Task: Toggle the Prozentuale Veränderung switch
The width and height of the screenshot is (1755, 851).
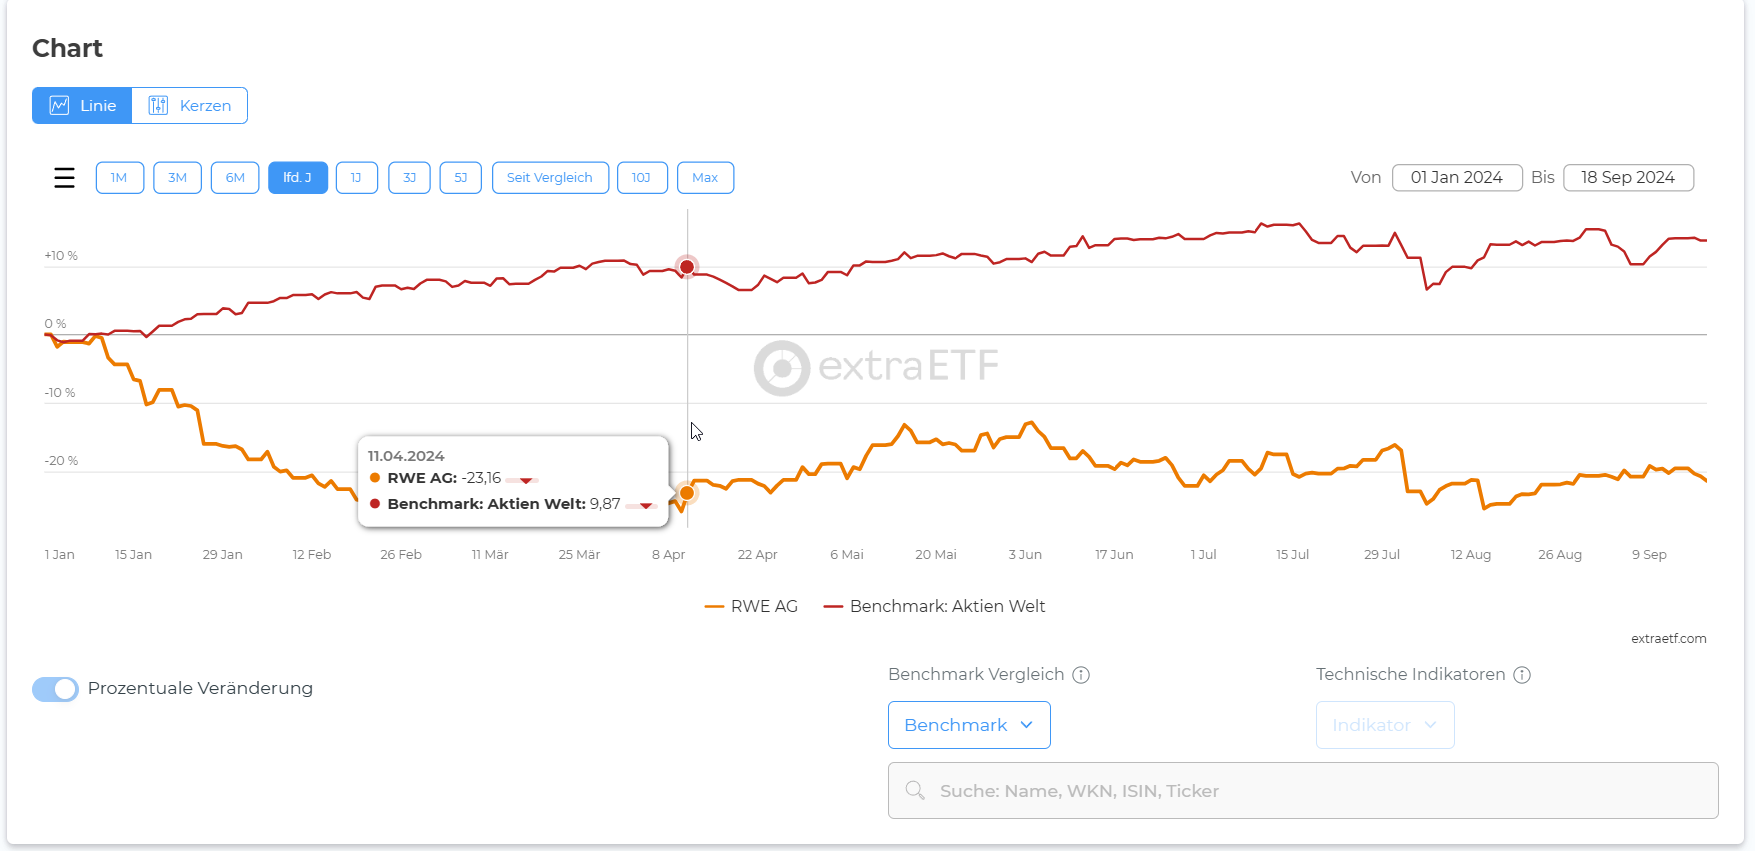Action: (56, 689)
